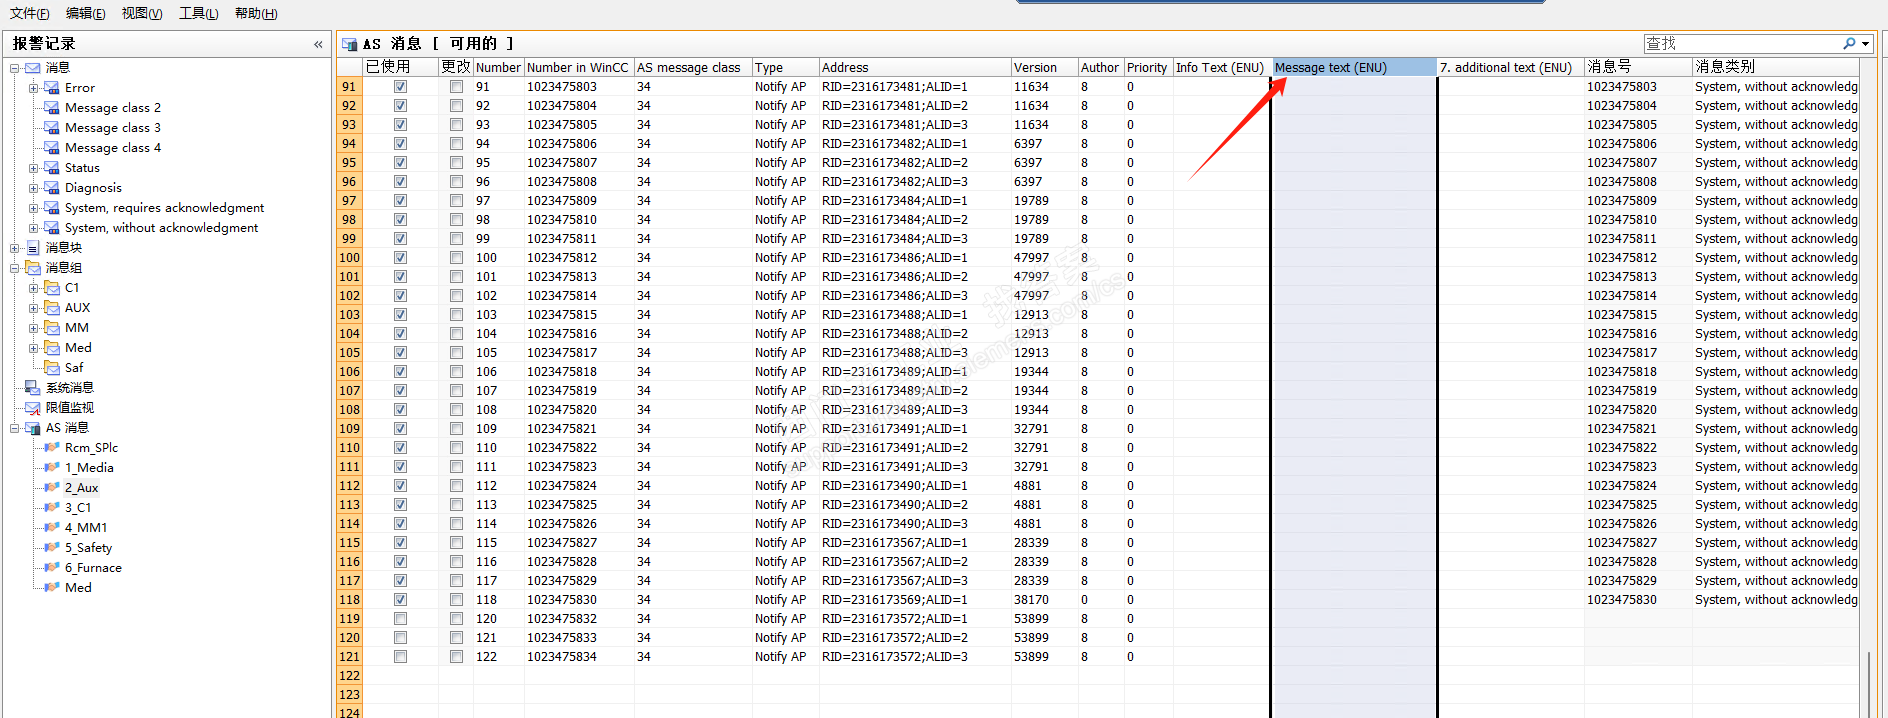Click the 1_Media AS message icon
Image resolution: width=1888 pixels, height=718 pixels.
tap(52, 468)
